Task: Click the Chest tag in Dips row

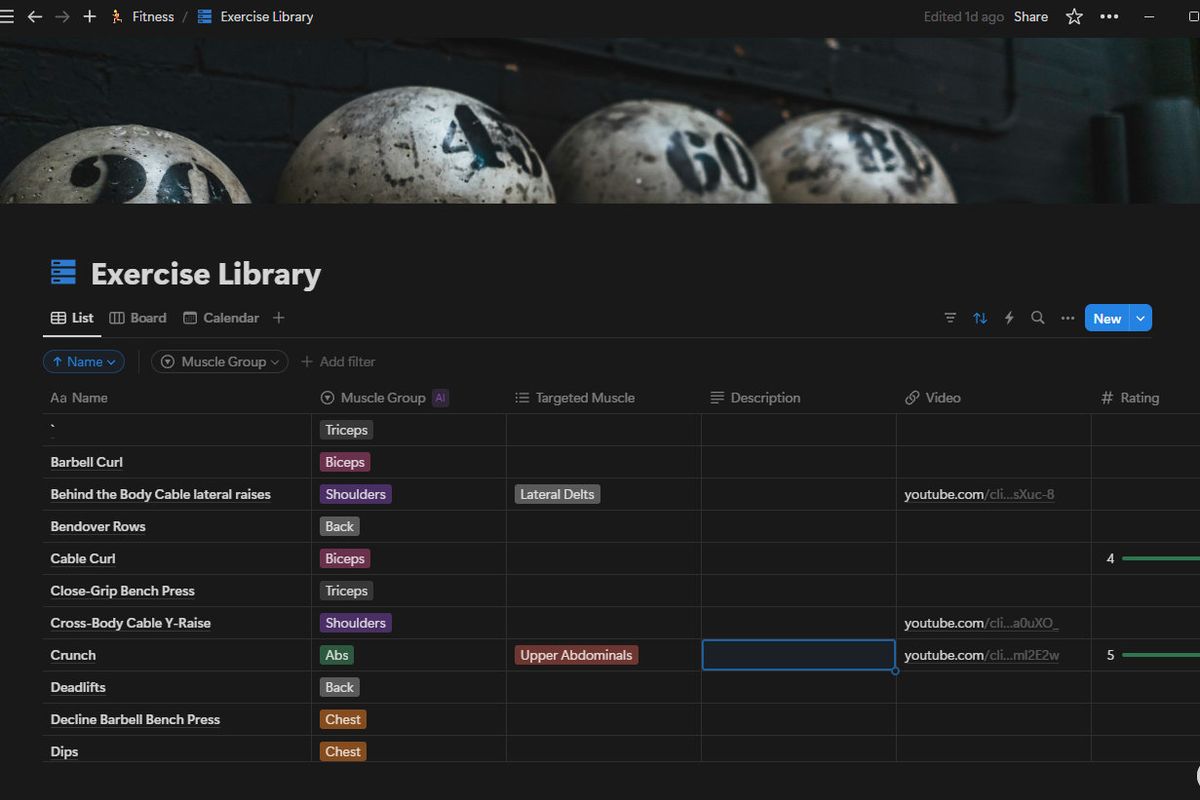Action: (x=343, y=751)
